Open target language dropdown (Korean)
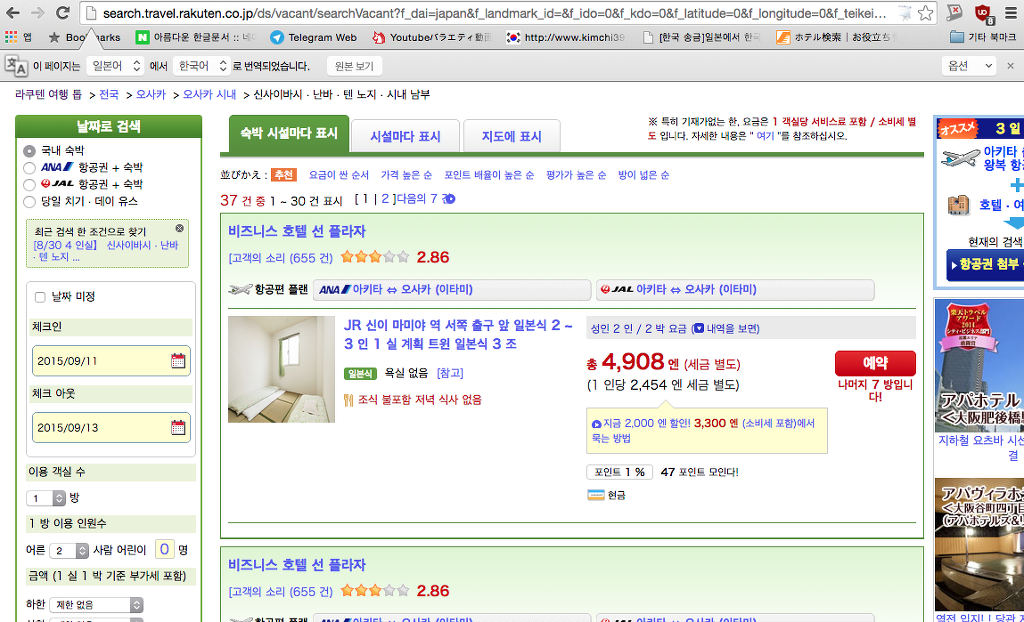1024x622 pixels. coord(202,65)
